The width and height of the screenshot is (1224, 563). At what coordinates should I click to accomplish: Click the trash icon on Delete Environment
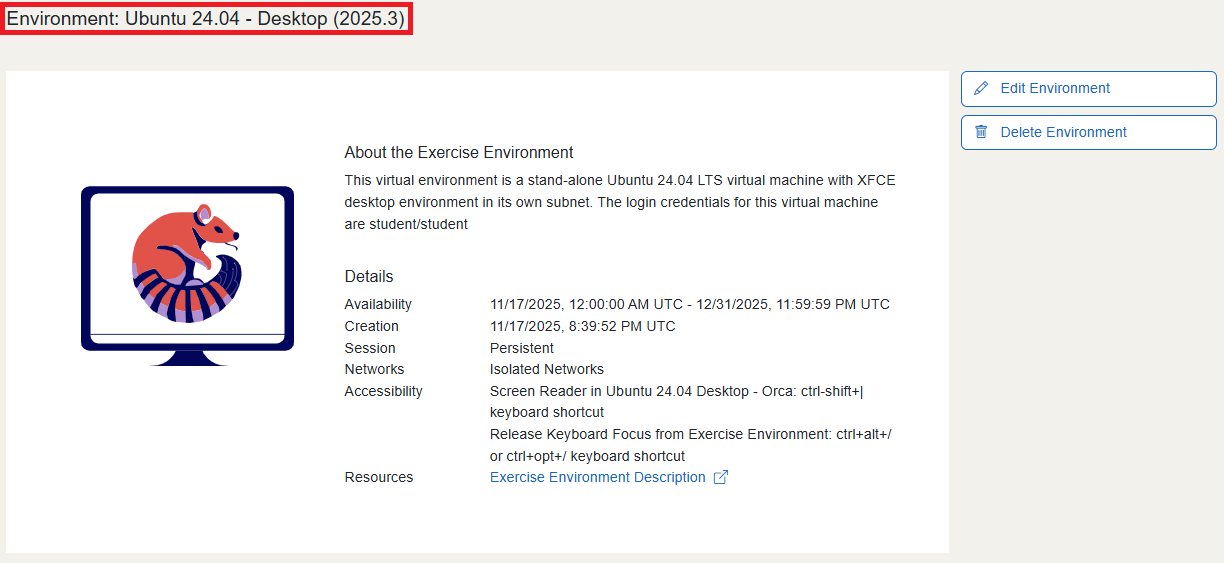[x=981, y=132]
